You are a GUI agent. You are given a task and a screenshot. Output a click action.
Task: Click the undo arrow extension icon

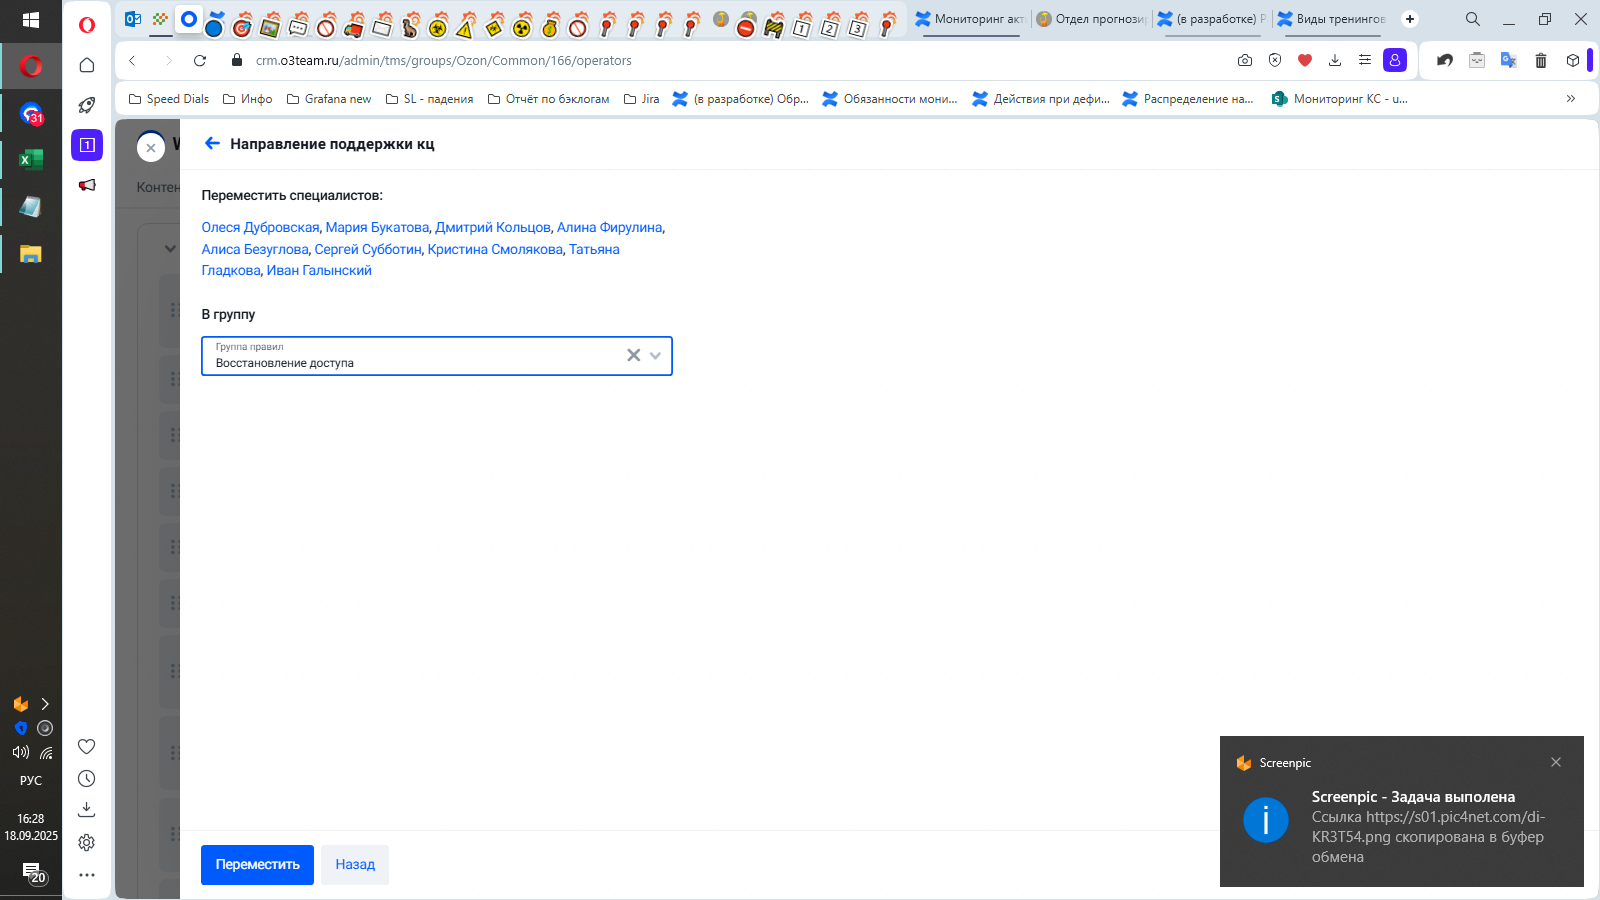(1445, 61)
